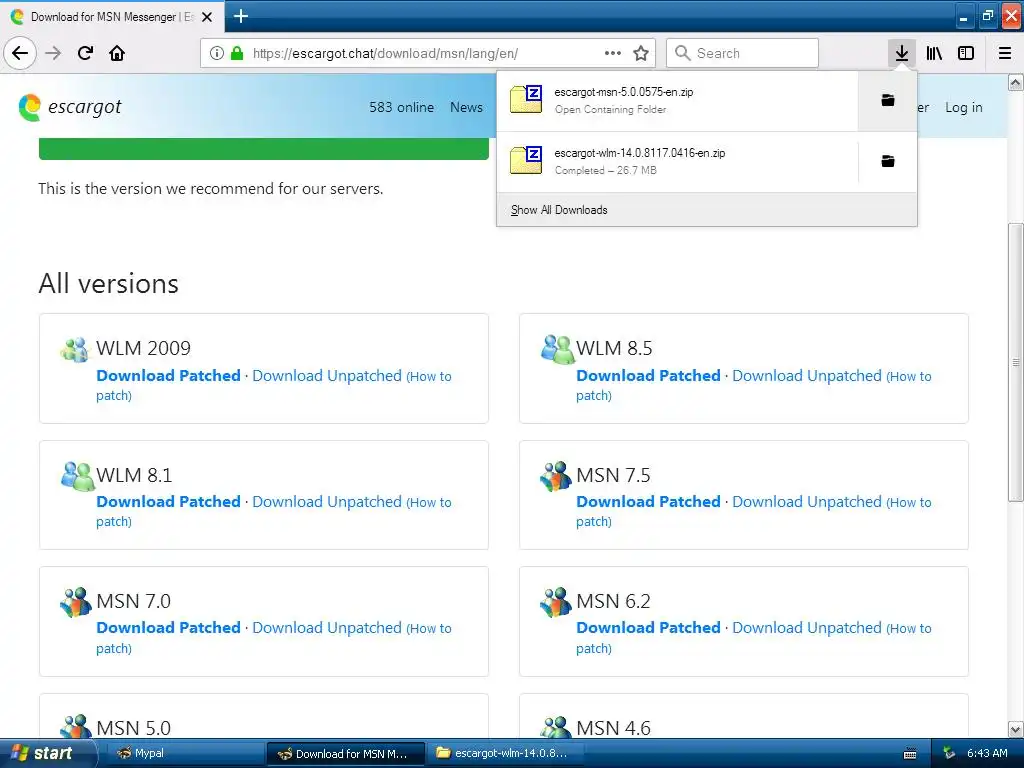Open the escargot-wlm-14.0.8117.0416-en.zip download entry

[677, 161]
